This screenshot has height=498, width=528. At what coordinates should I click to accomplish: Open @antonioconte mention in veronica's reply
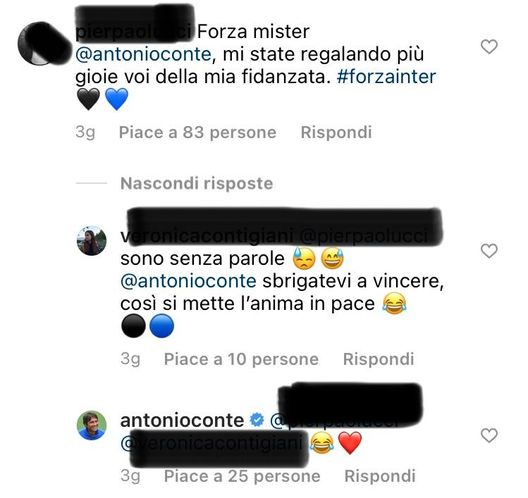[x=188, y=281]
